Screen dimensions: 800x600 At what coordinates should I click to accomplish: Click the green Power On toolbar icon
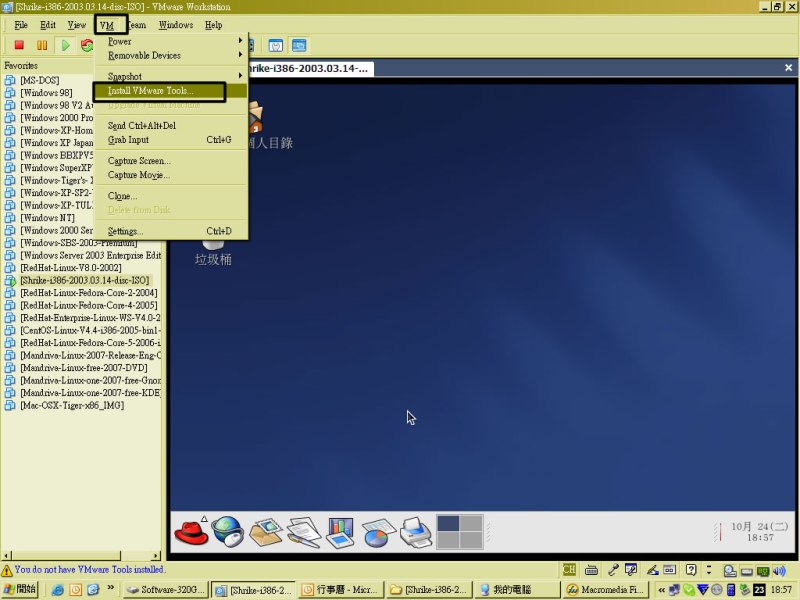point(65,45)
